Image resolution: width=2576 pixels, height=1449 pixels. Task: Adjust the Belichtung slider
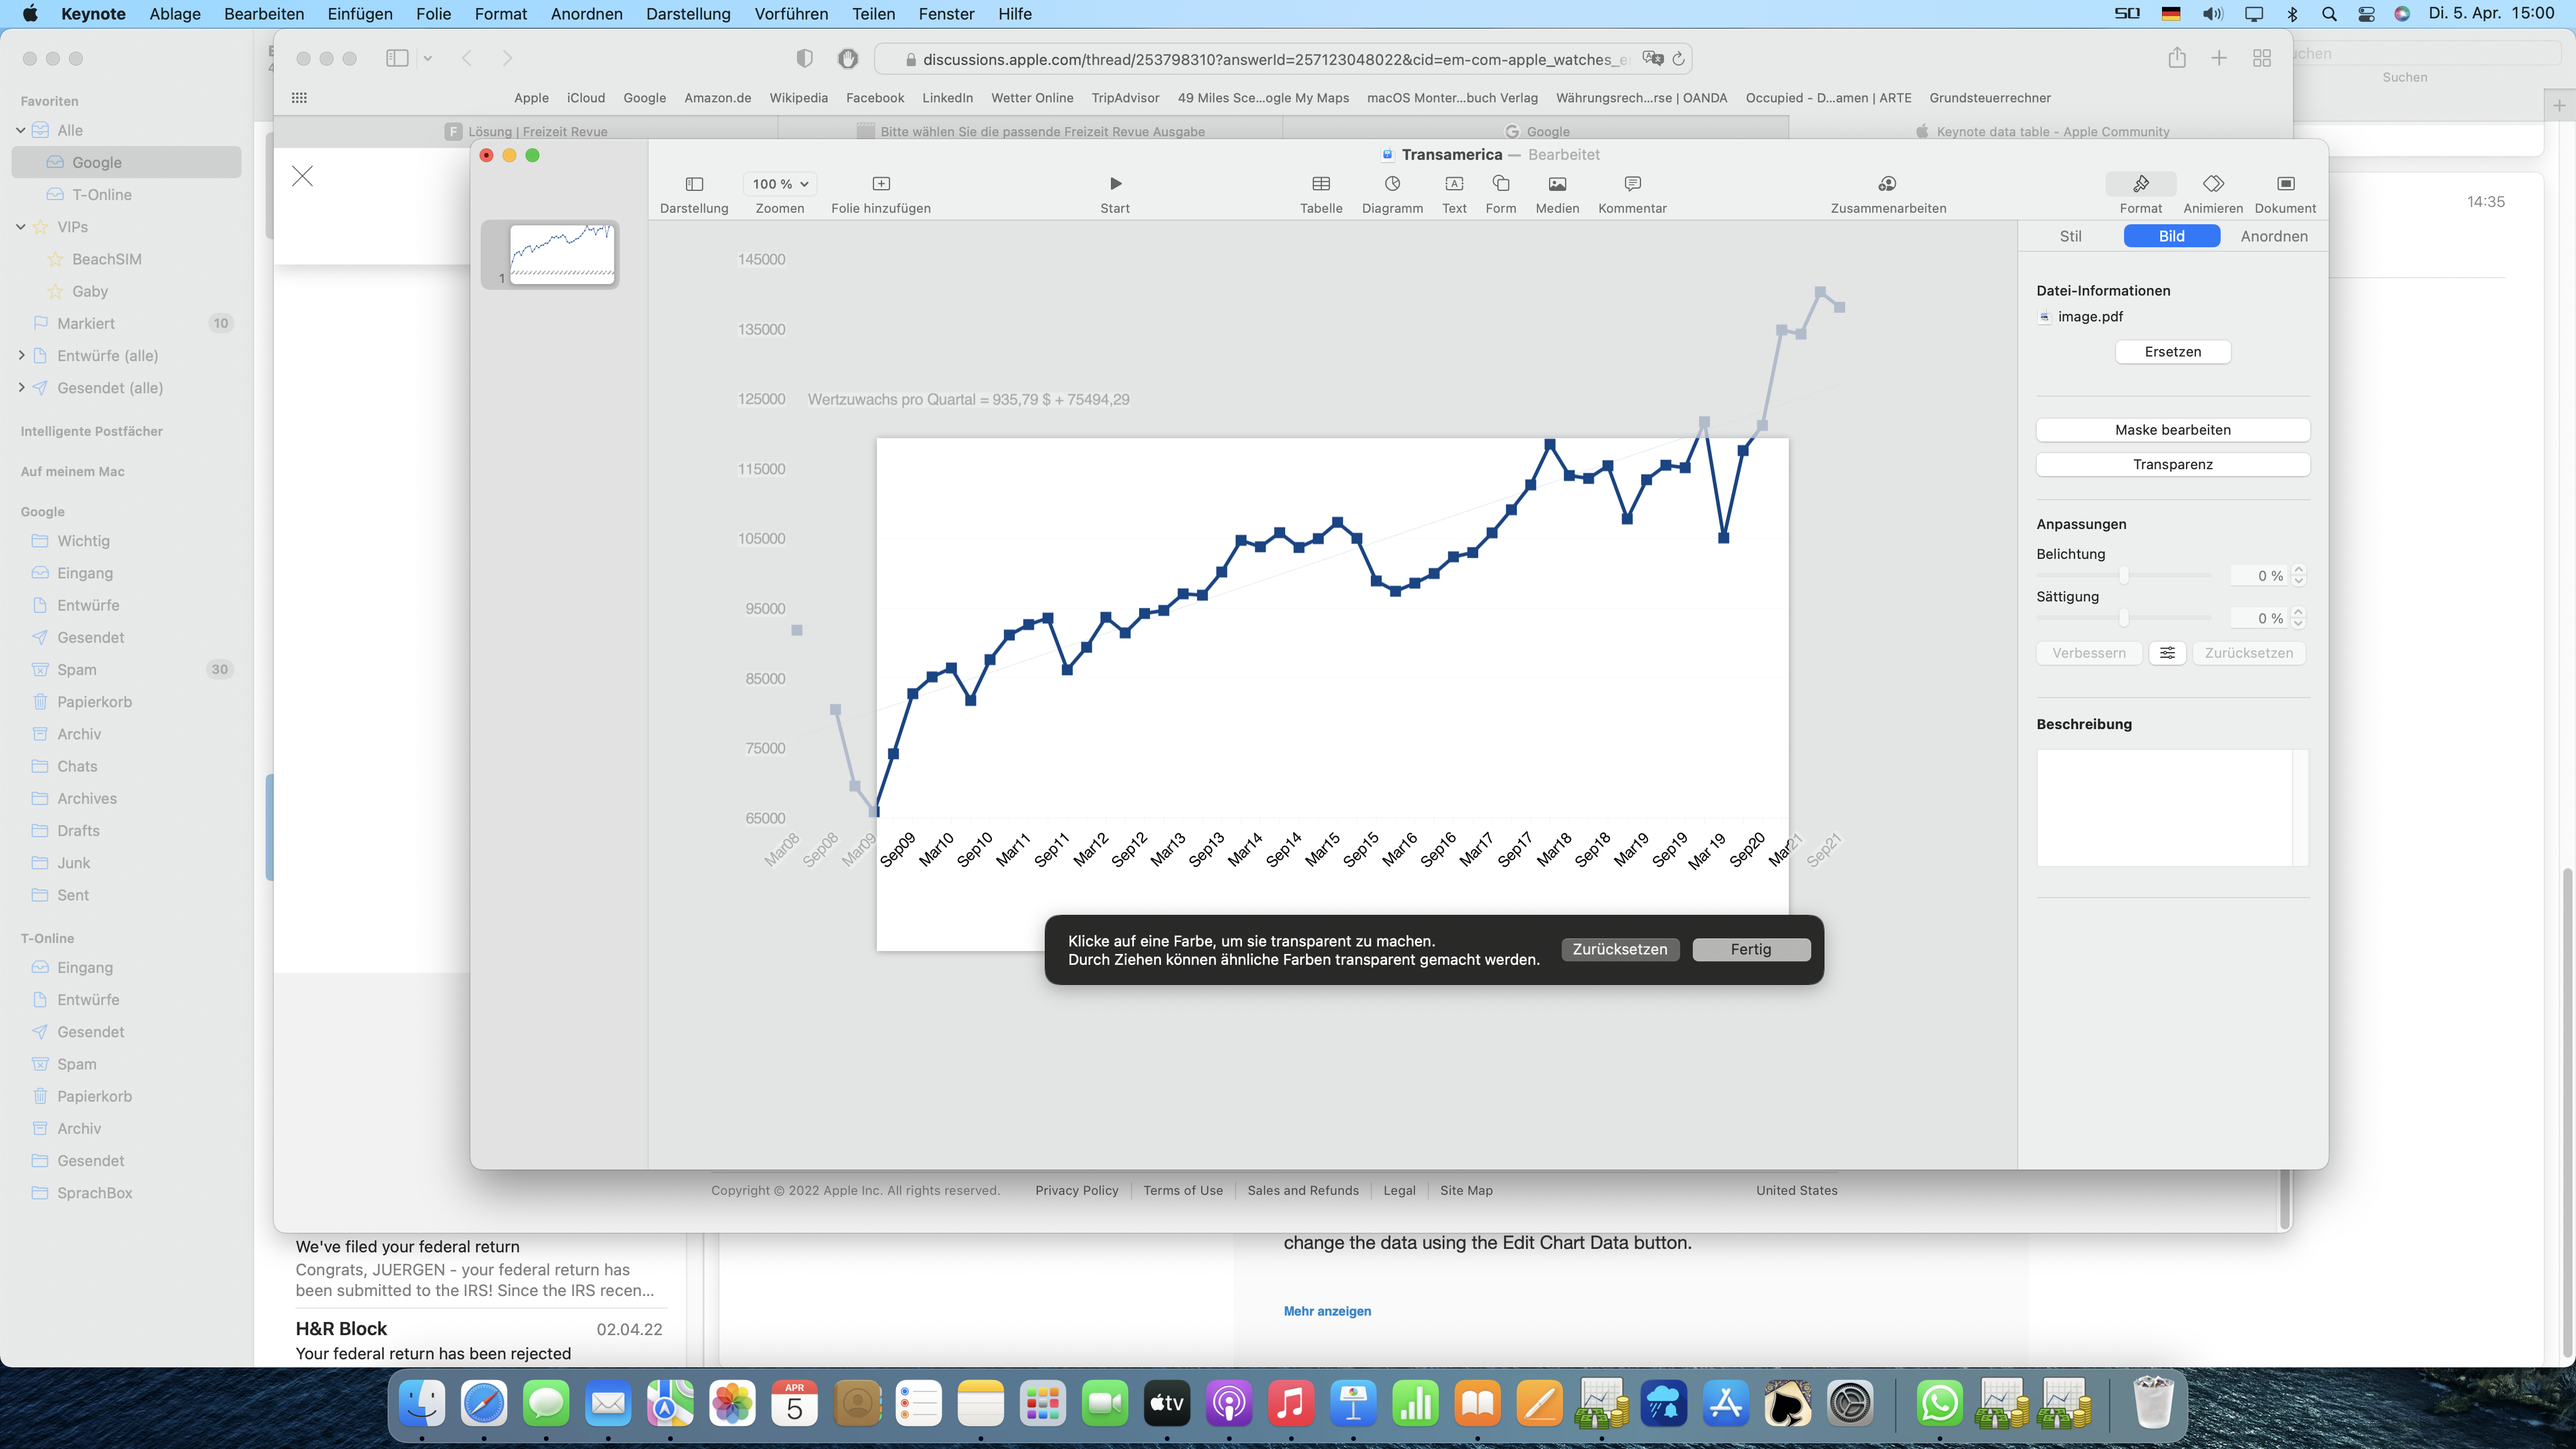[x=2123, y=575]
